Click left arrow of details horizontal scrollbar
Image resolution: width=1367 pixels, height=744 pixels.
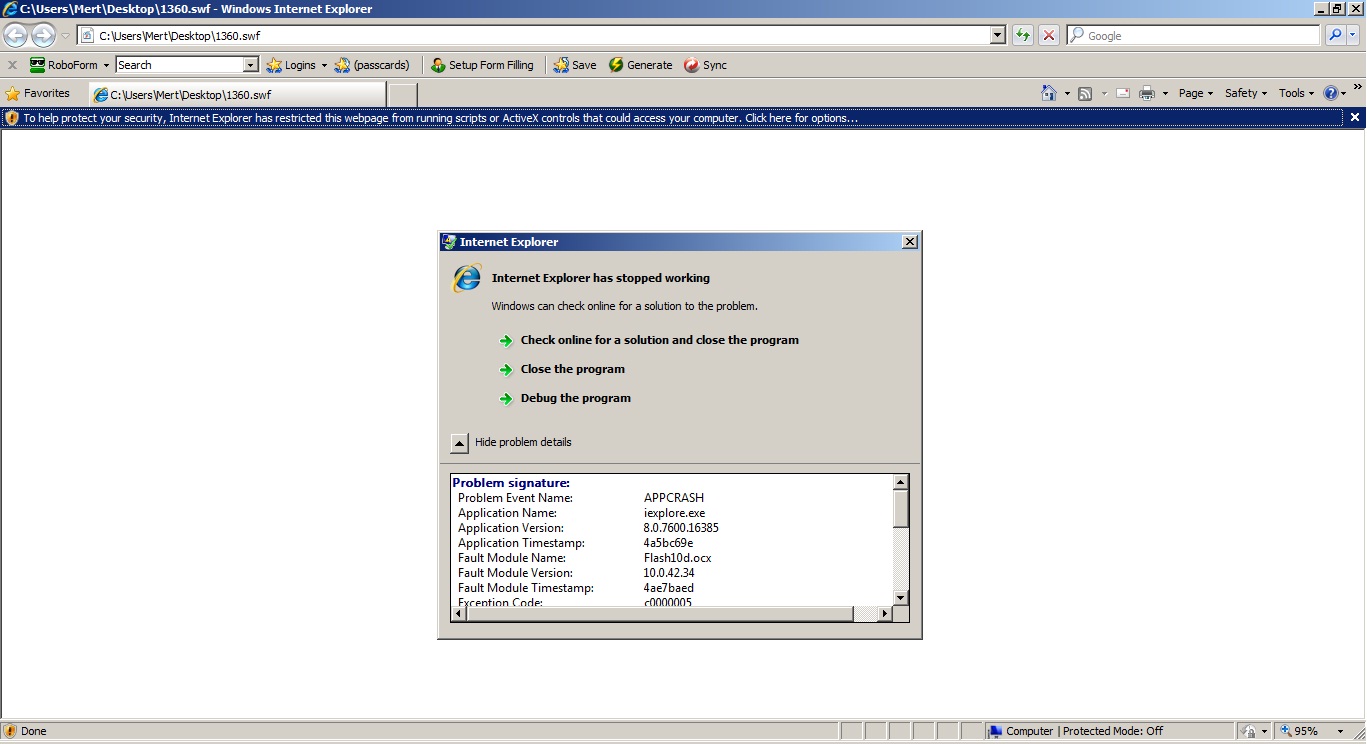pos(459,614)
